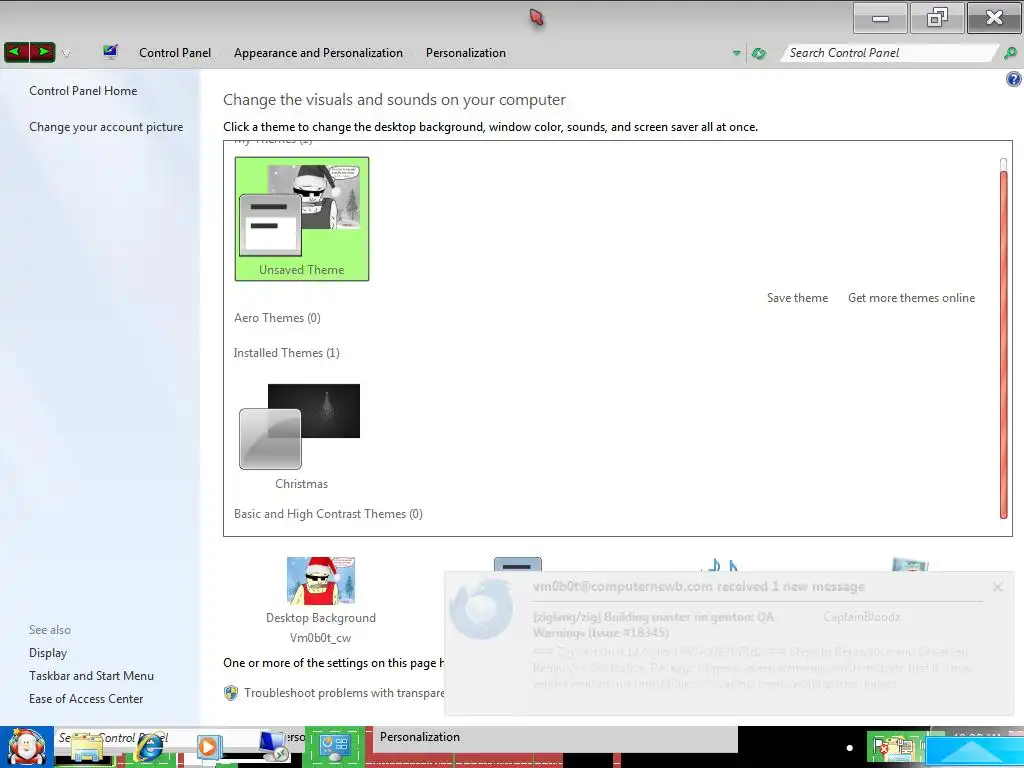The width and height of the screenshot is (1024, 768).
Task: Refresh the Personalization page
Action: (x=758, y=54)
